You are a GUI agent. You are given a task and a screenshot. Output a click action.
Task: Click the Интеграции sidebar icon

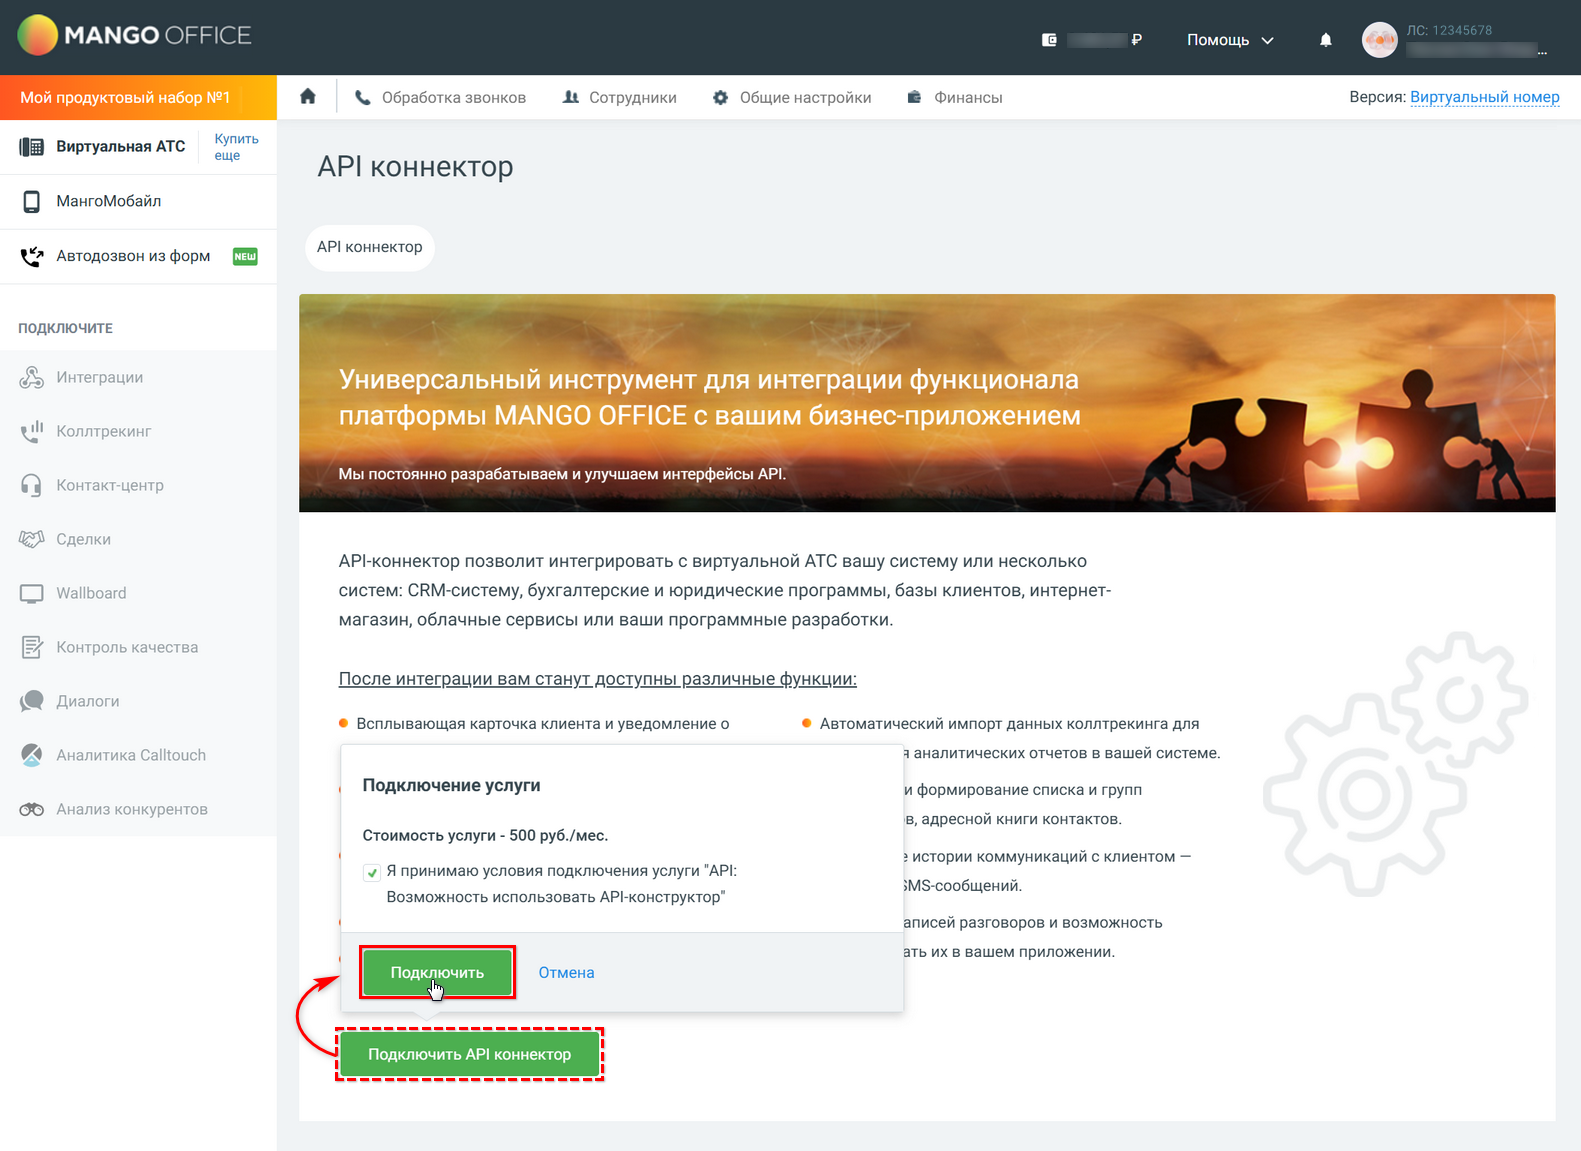32,377
